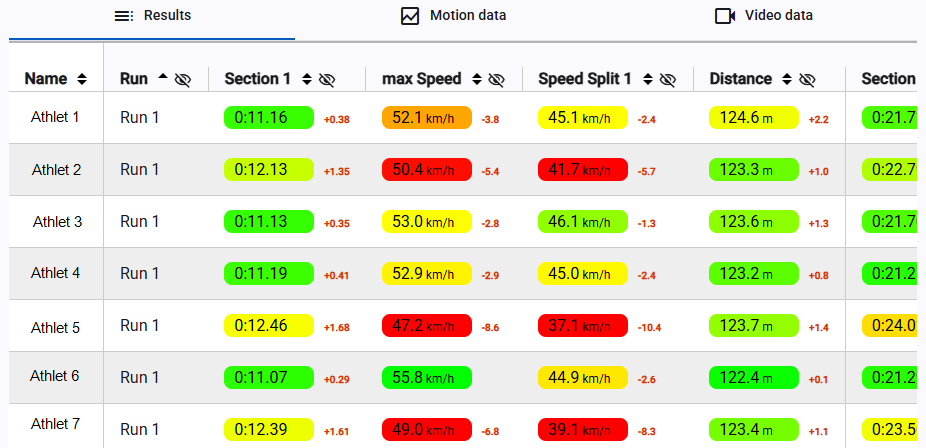The image size is (926, 448).
Task: Click the Motion data chart icon
Action: (x=410, y=16)
